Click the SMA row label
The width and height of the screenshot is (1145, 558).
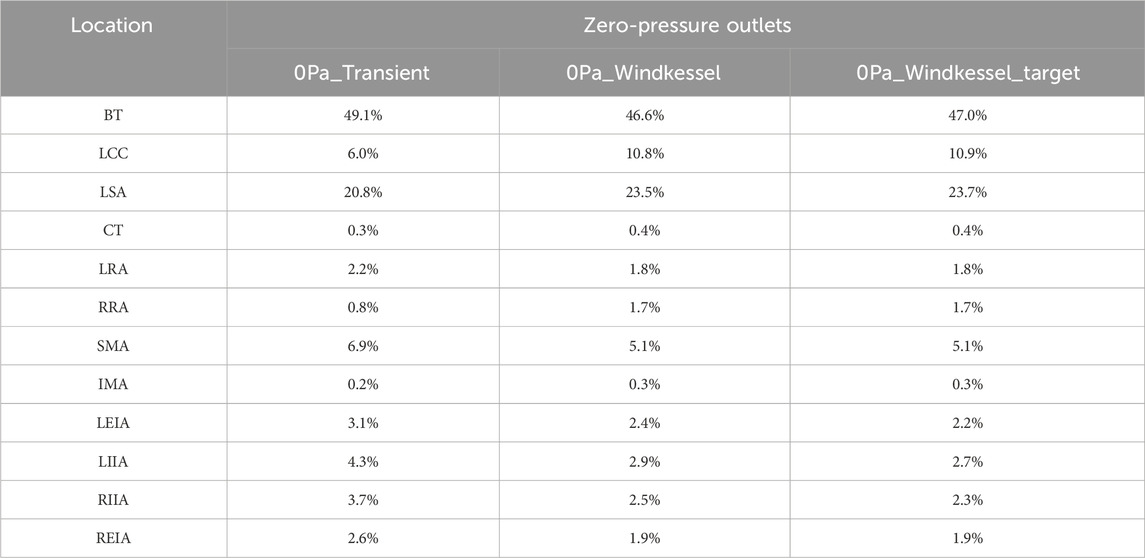point(111,346)
